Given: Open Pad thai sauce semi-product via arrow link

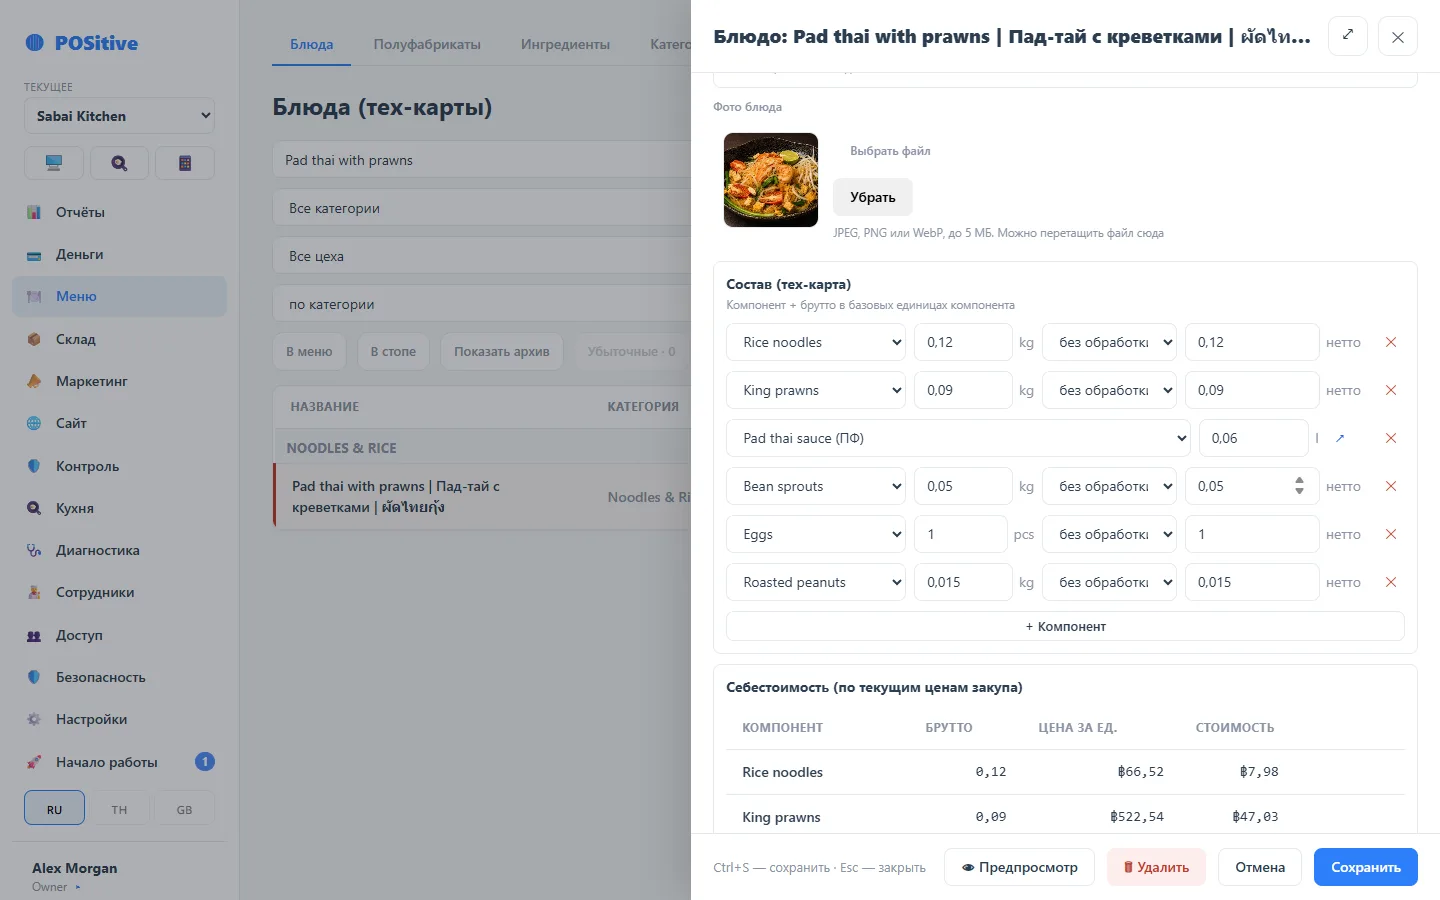Looking at the screenshot, I should tap(1340, 438).
